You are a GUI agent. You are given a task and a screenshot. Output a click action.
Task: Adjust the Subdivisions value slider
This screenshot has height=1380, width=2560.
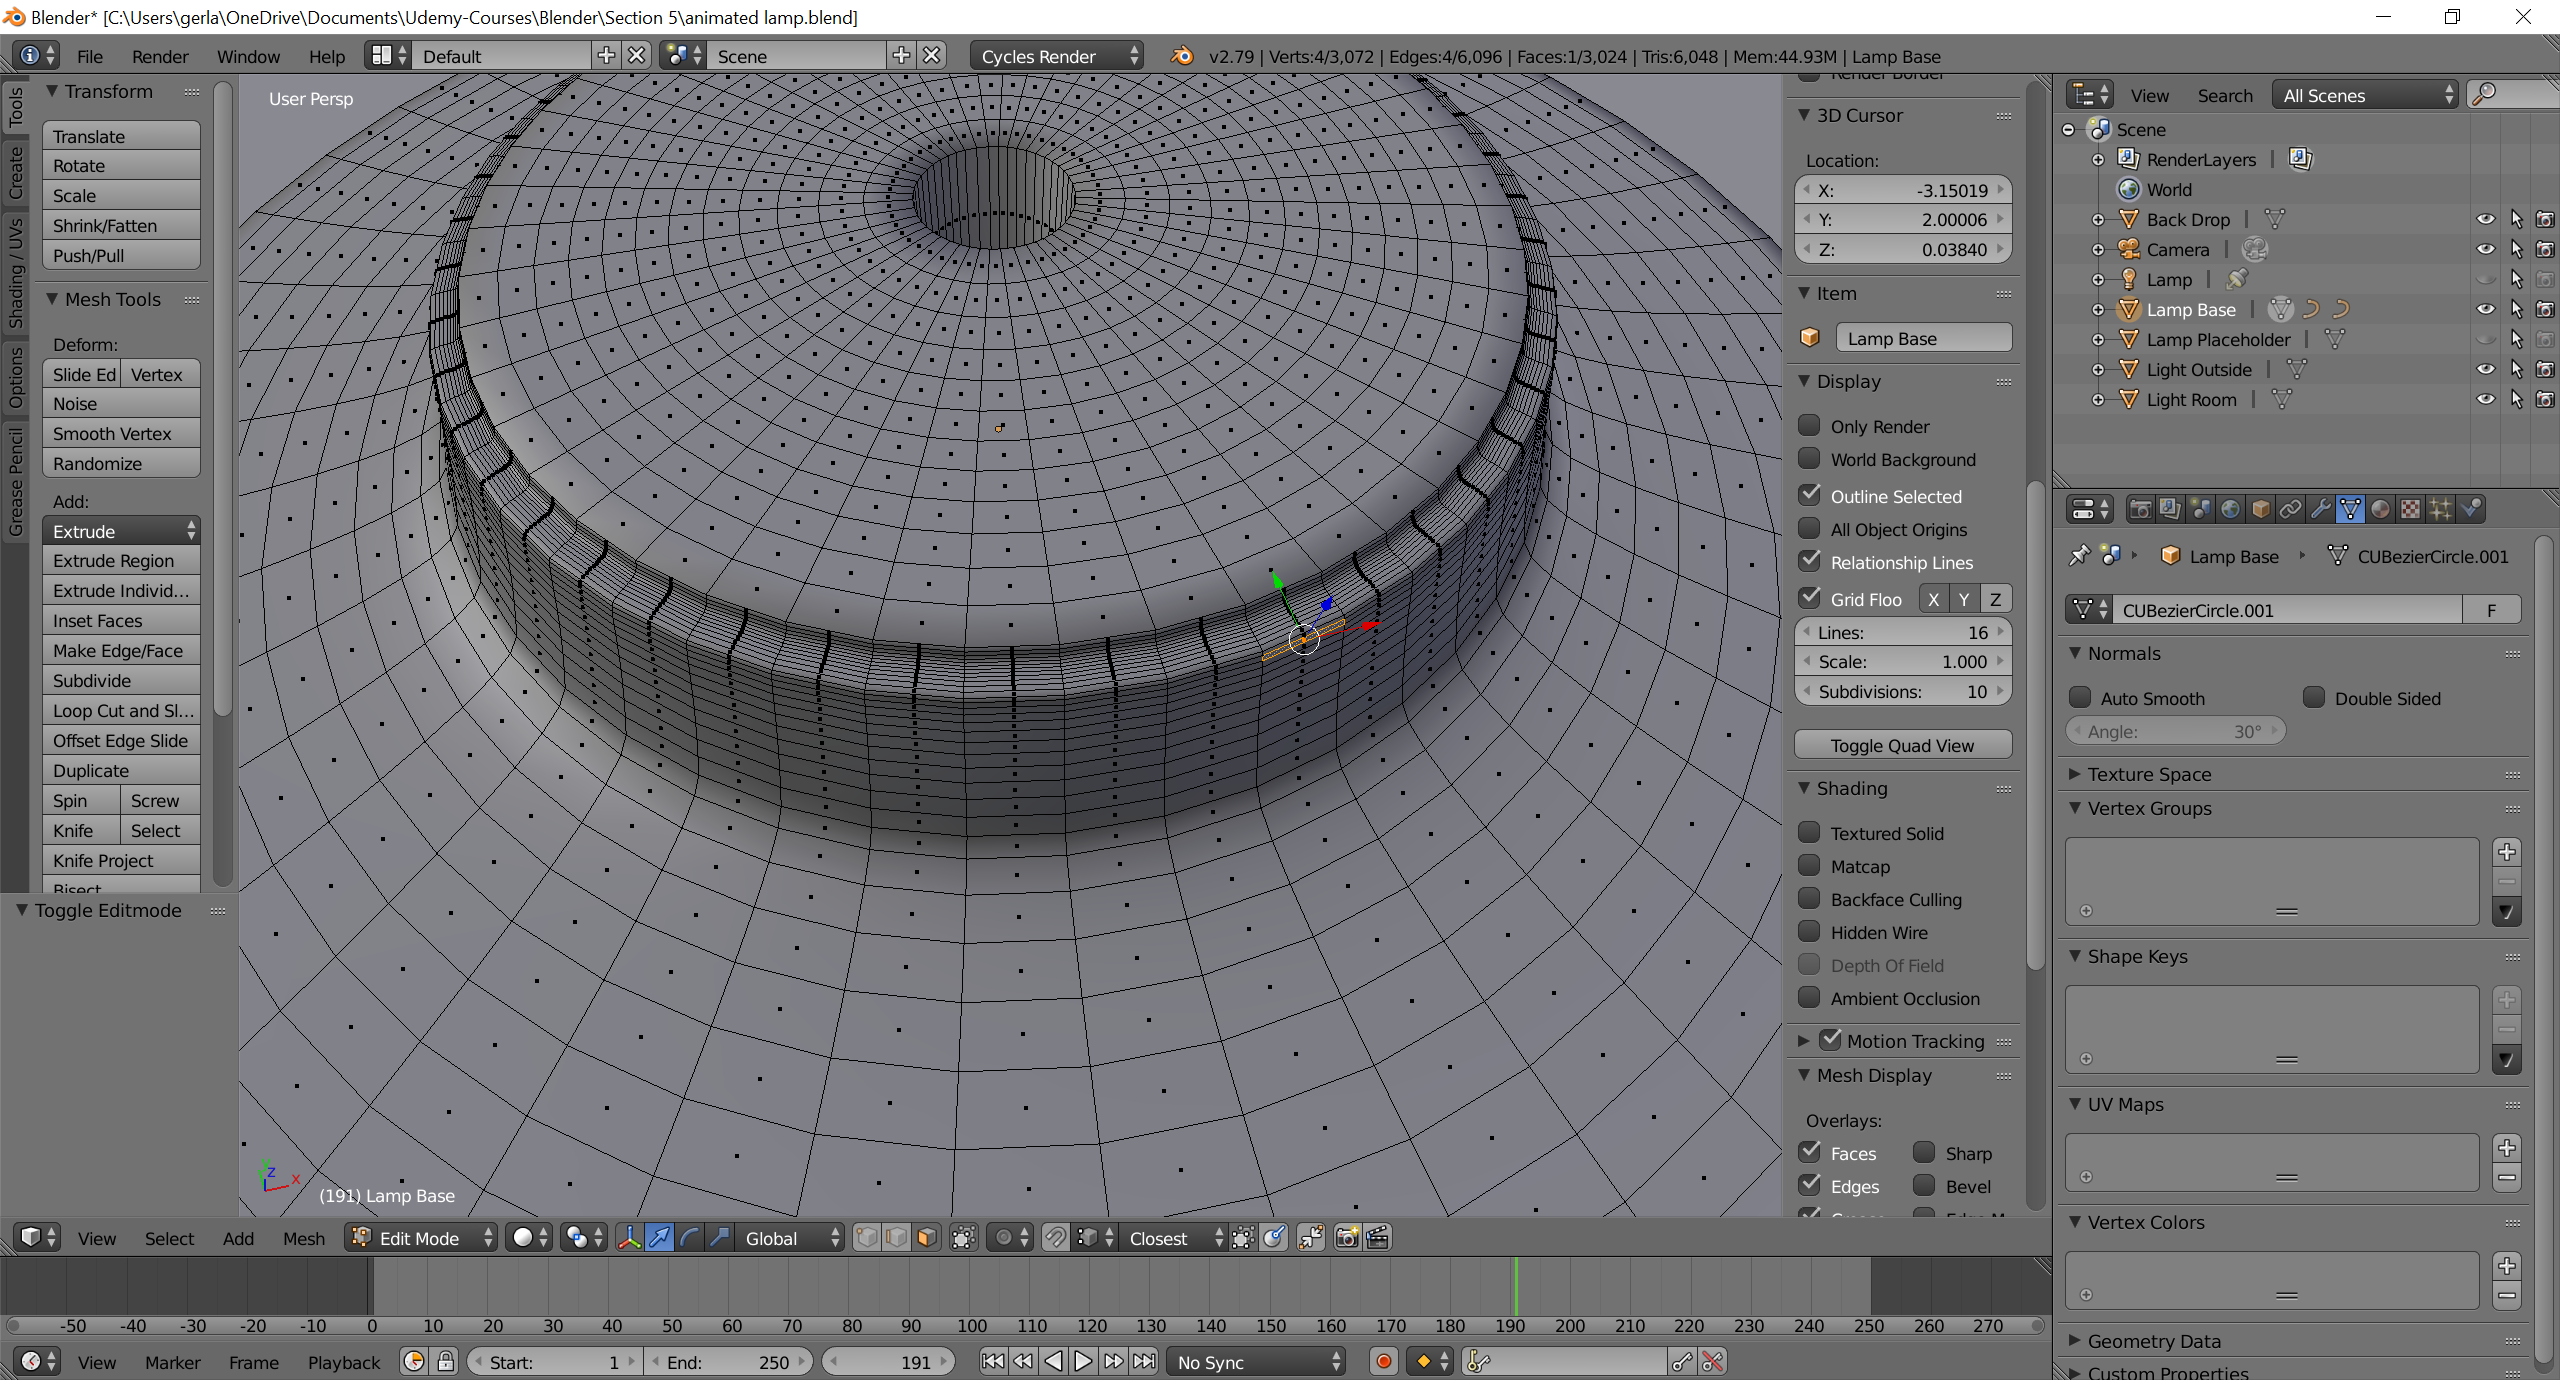1902,691
